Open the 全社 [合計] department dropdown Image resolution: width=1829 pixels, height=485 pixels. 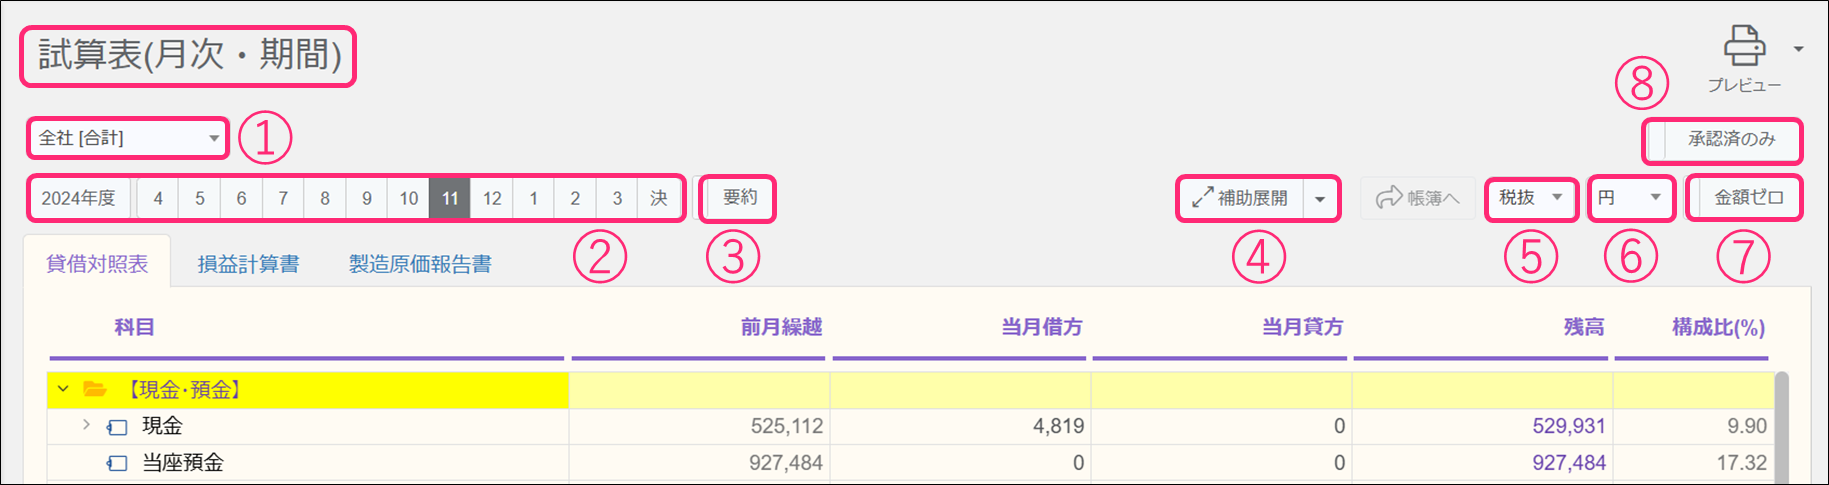(127, 138)
